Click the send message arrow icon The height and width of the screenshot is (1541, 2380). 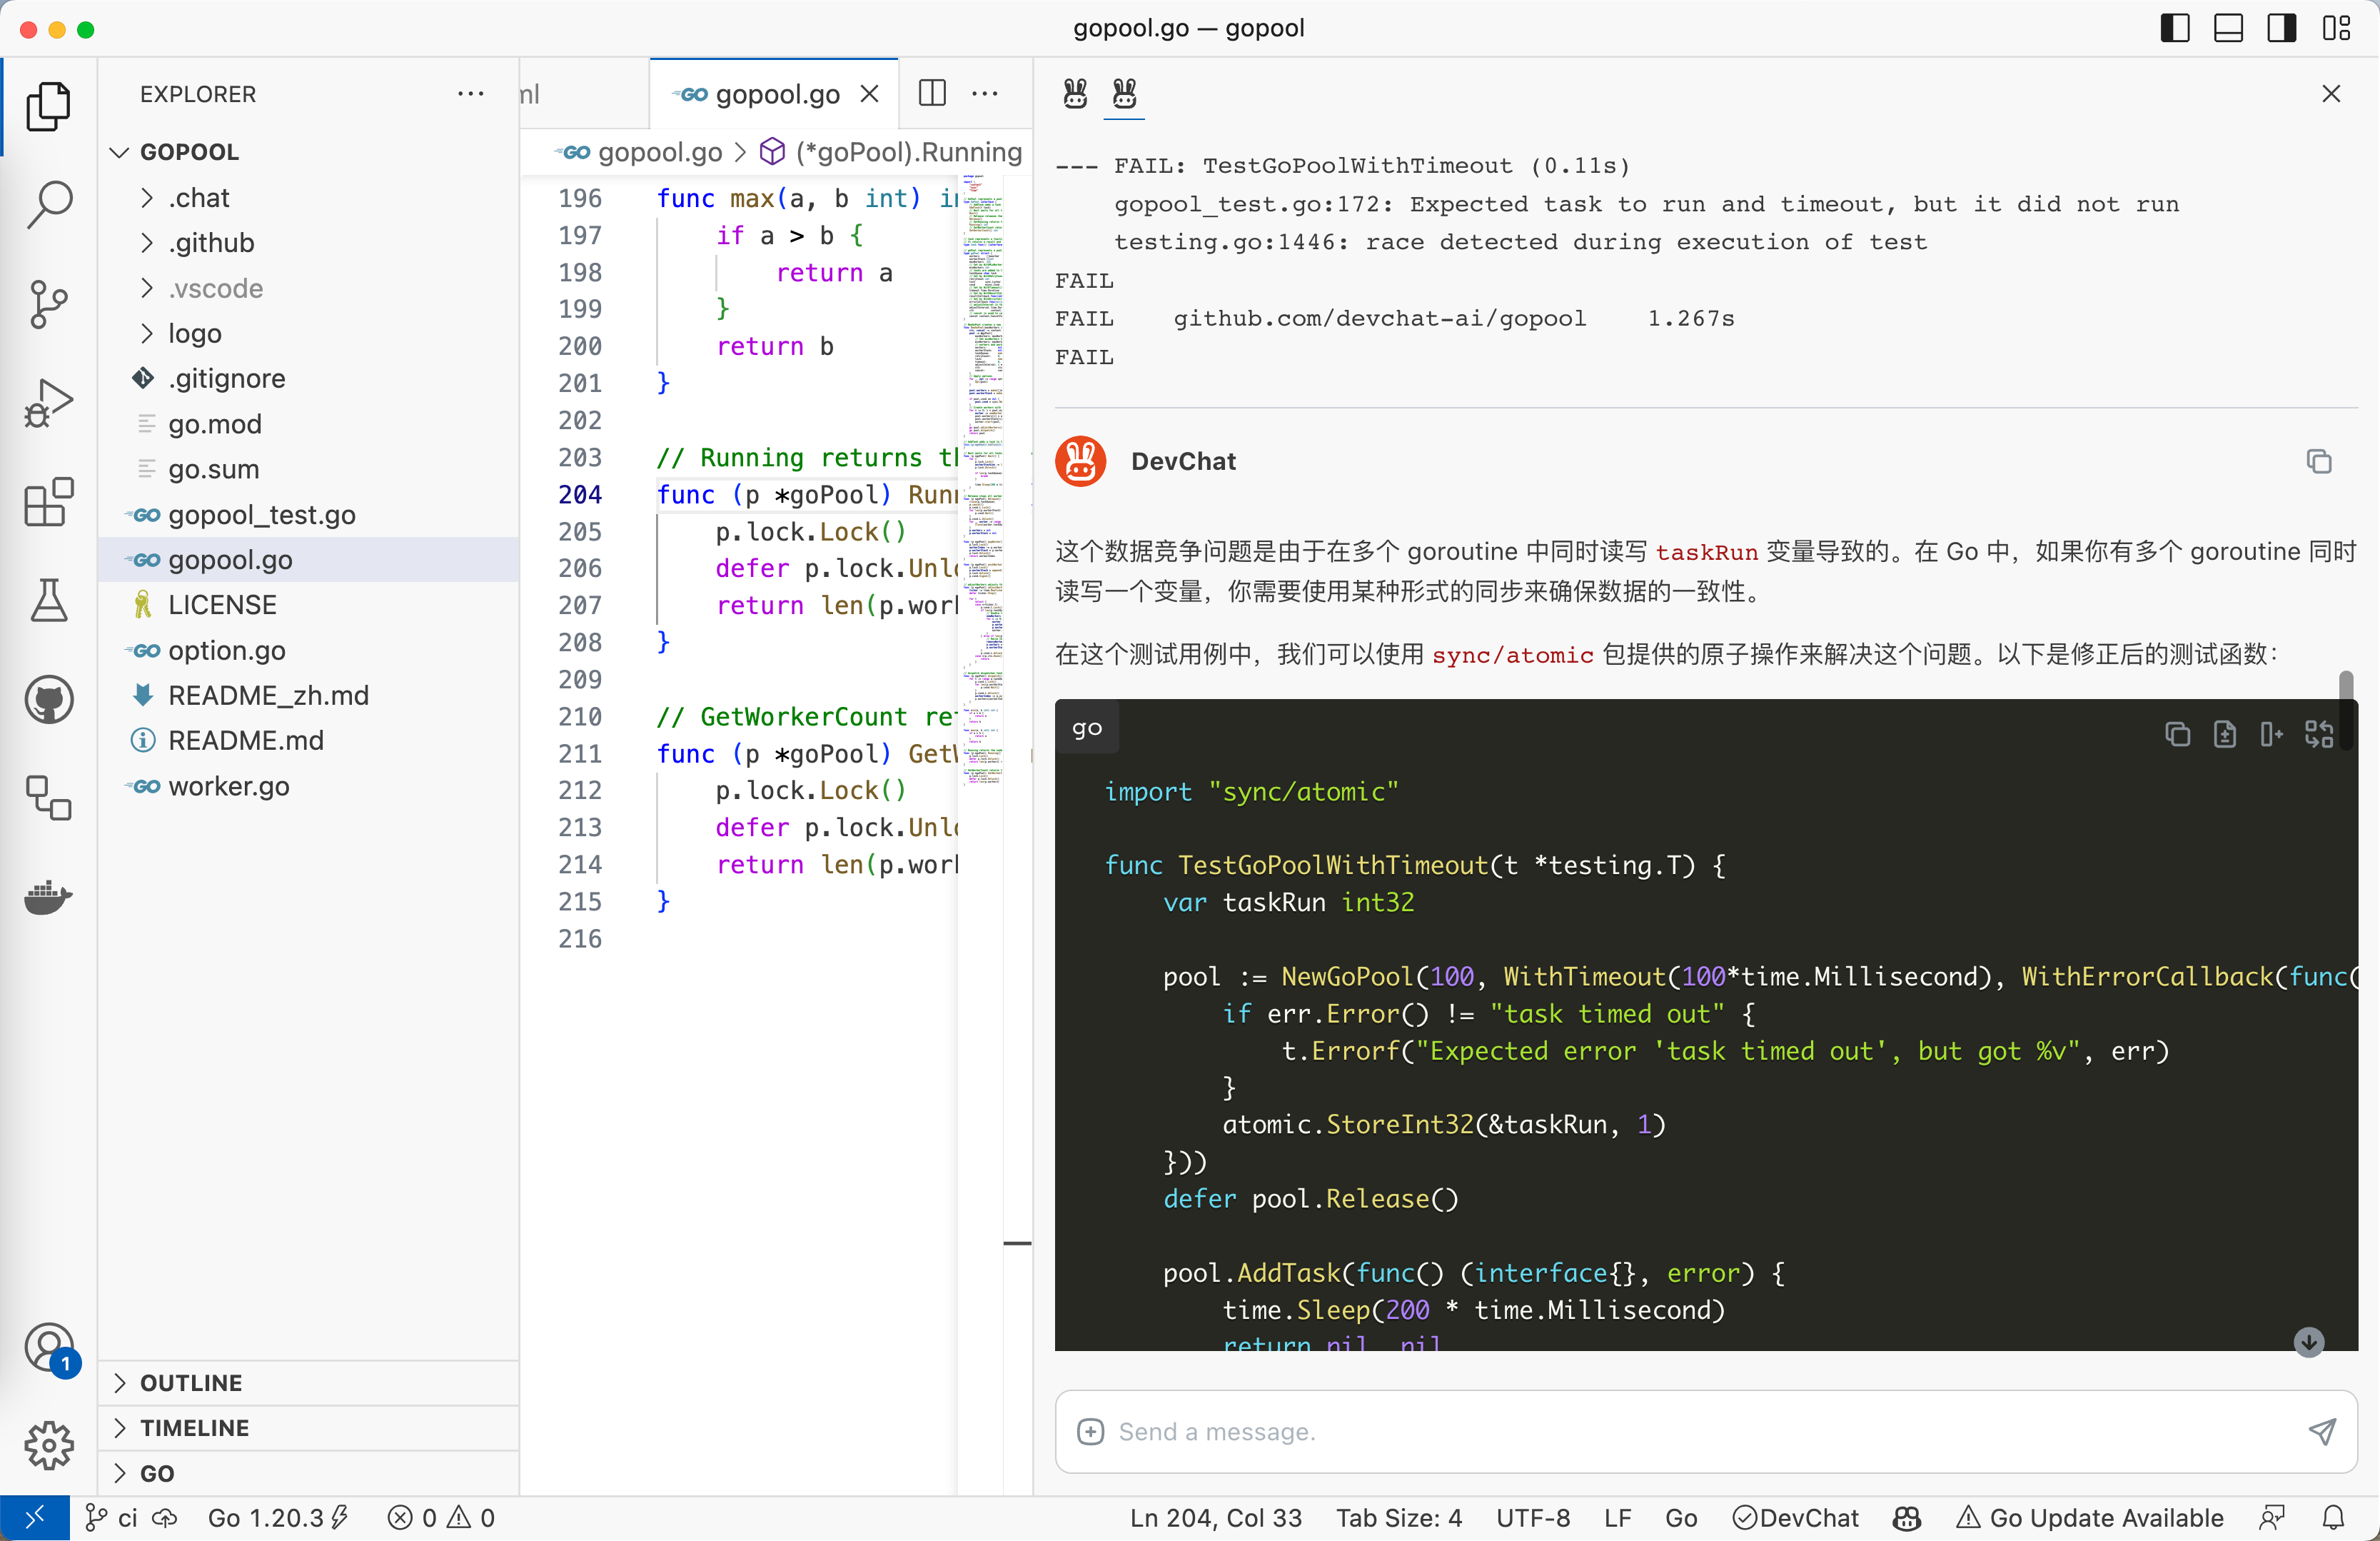(x=2321, y=1431)
